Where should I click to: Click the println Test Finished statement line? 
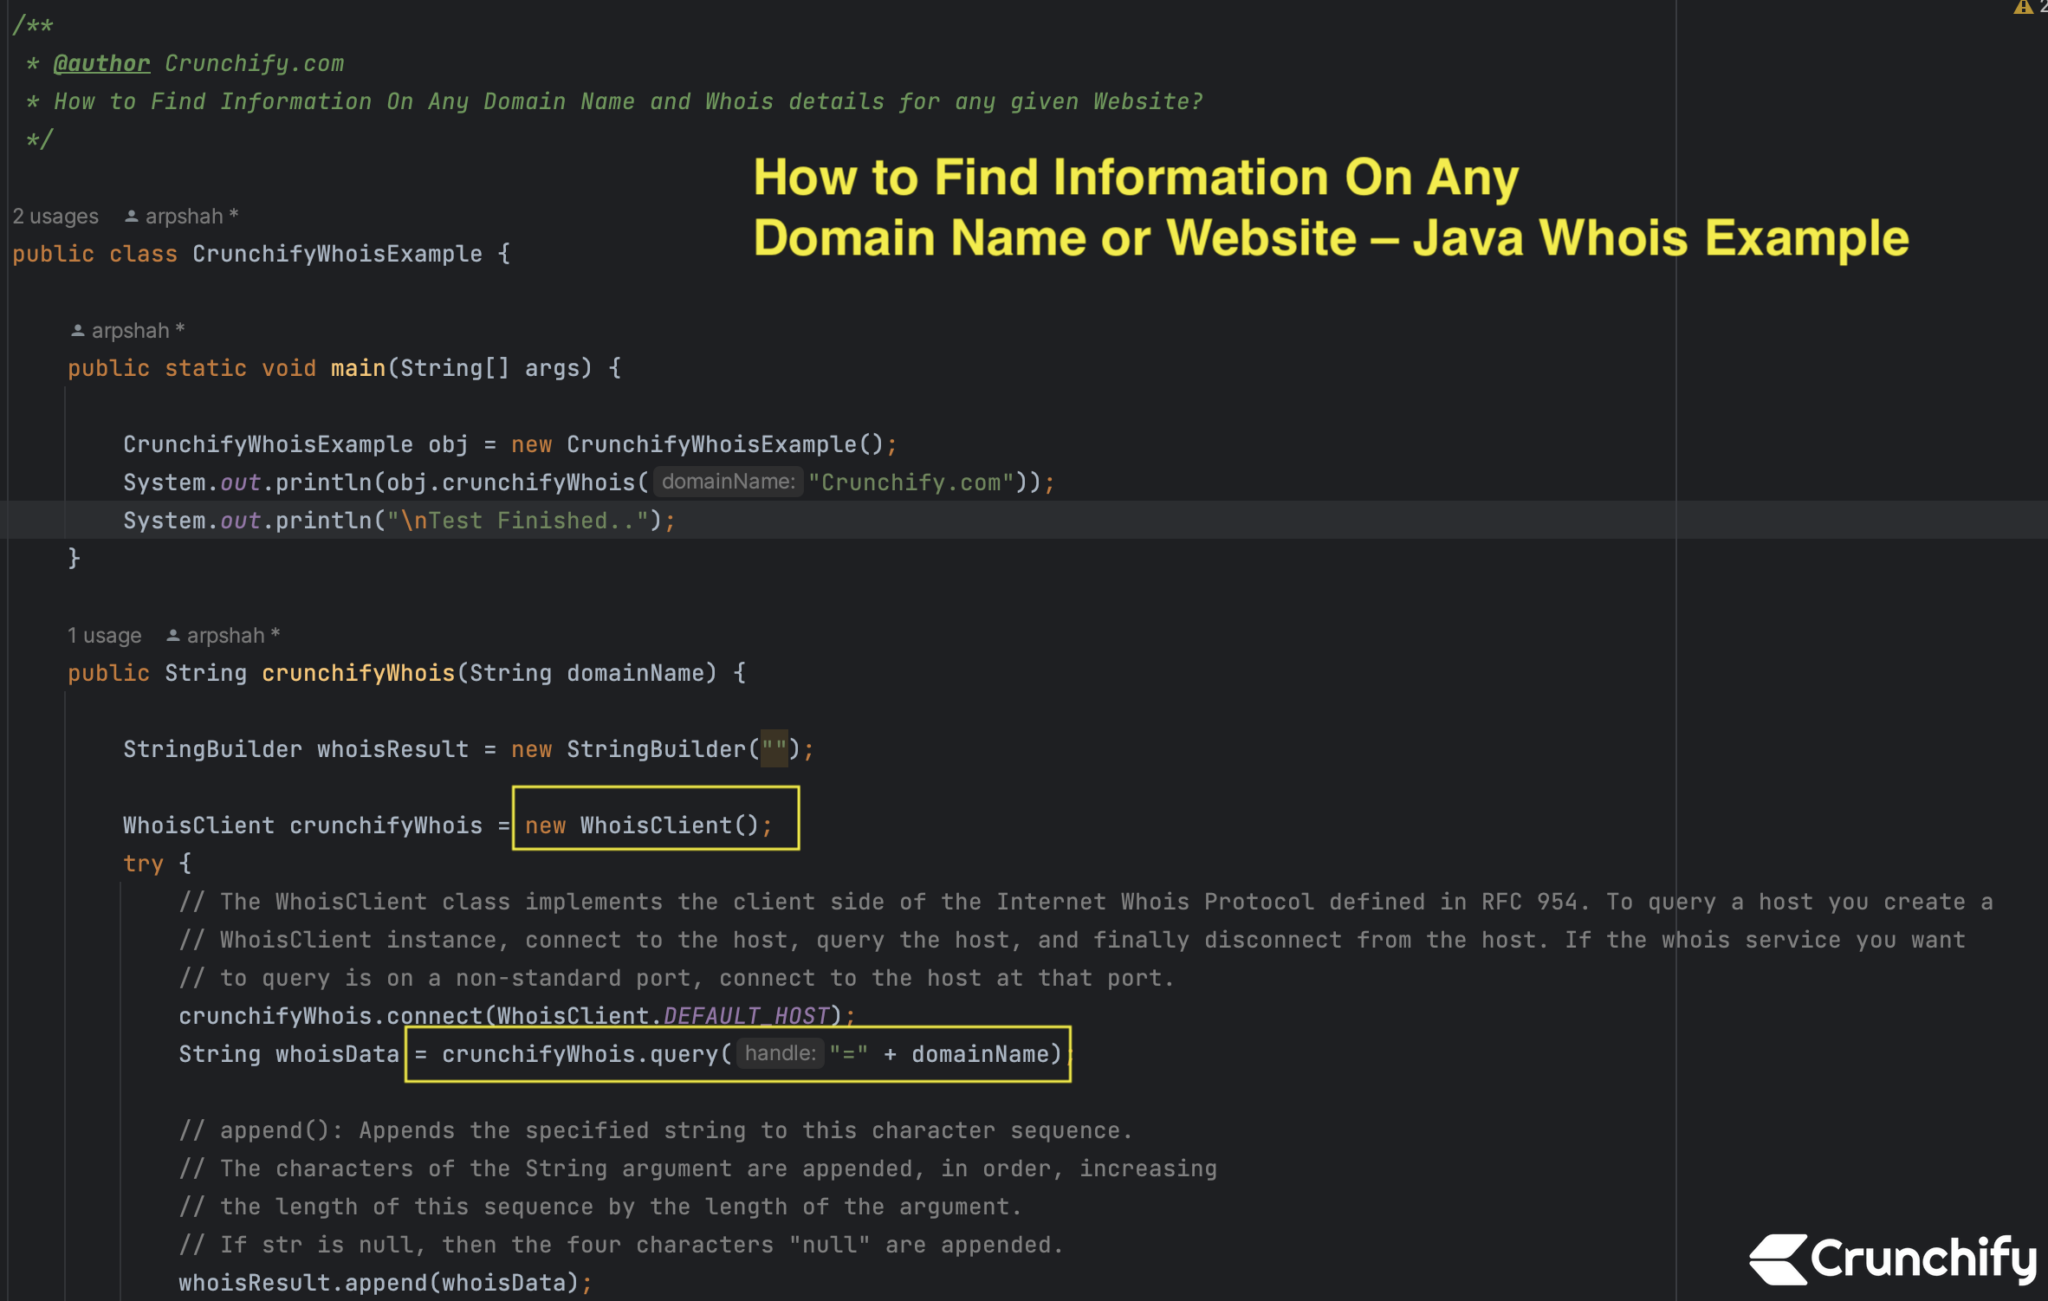click(398, 519)
